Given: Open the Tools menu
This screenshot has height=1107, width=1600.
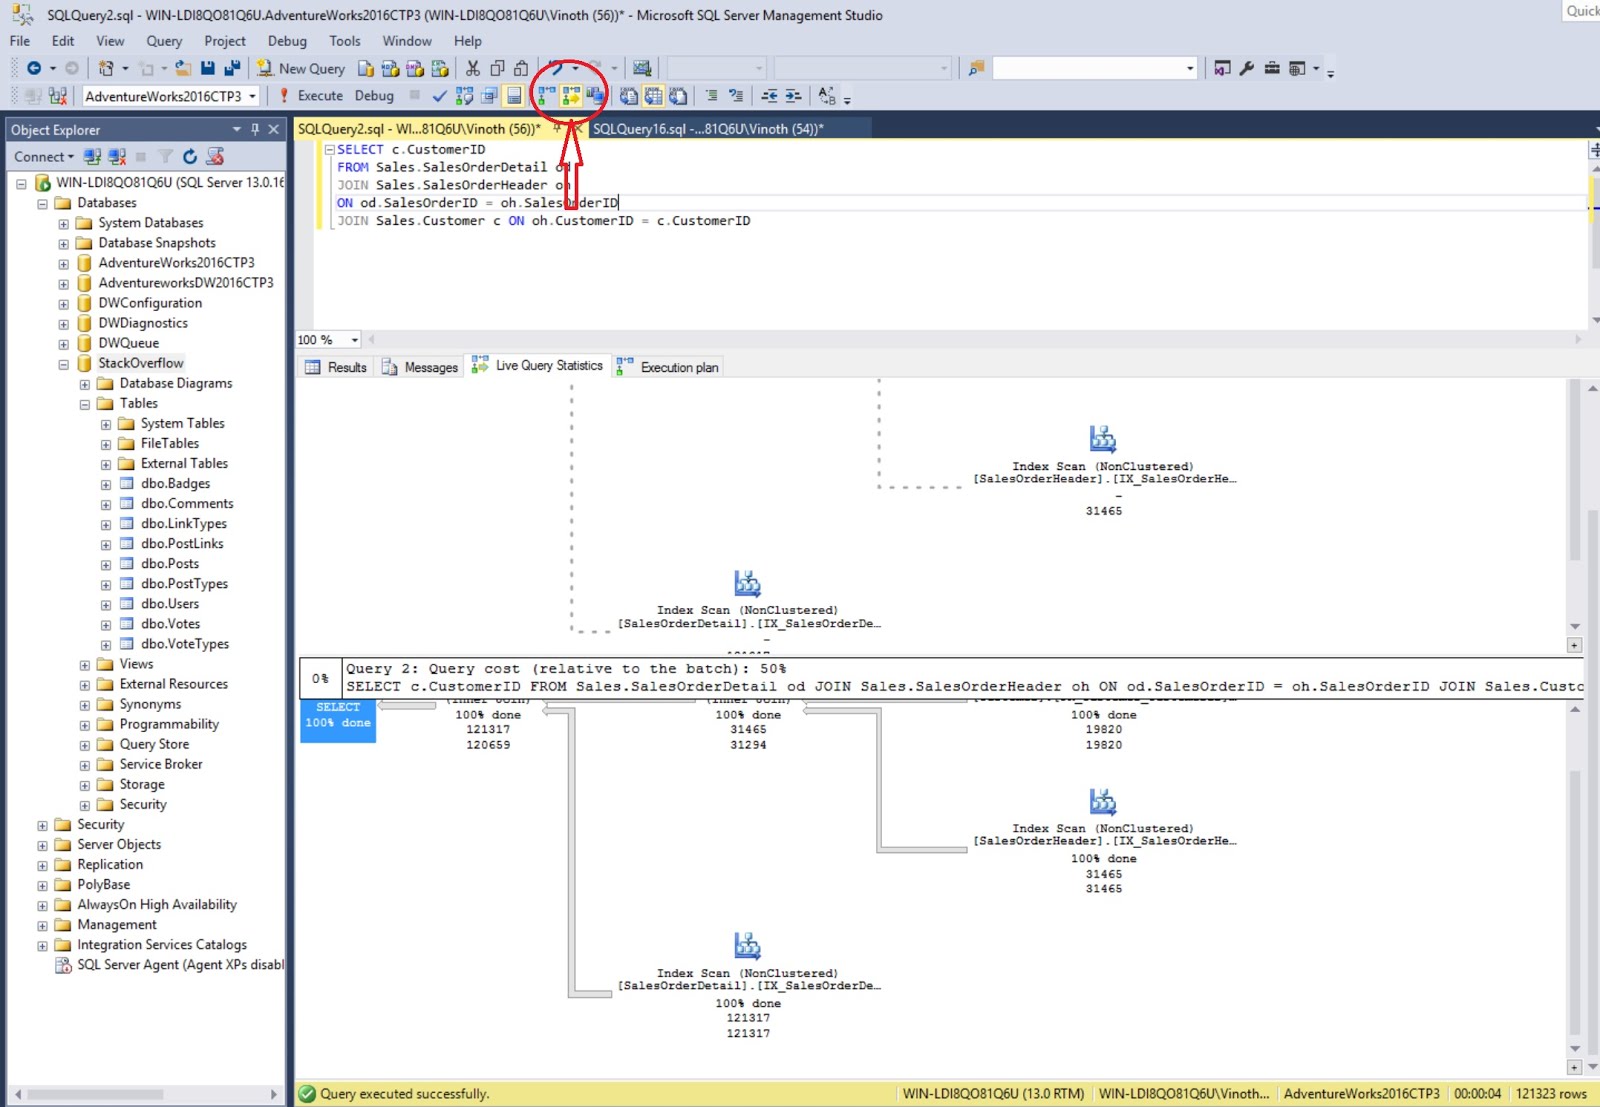Looking at the screenshot, I should pos(344,41).
